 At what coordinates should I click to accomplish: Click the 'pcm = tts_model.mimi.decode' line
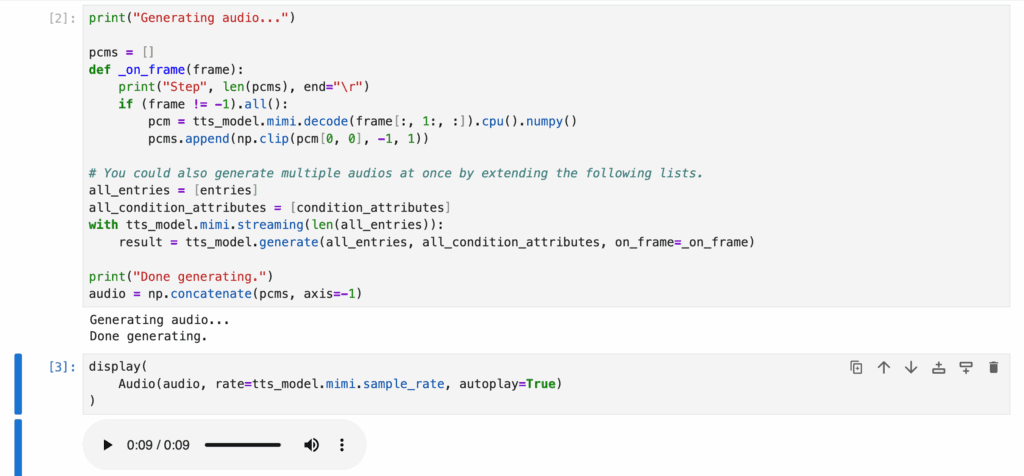coord(362,121)
